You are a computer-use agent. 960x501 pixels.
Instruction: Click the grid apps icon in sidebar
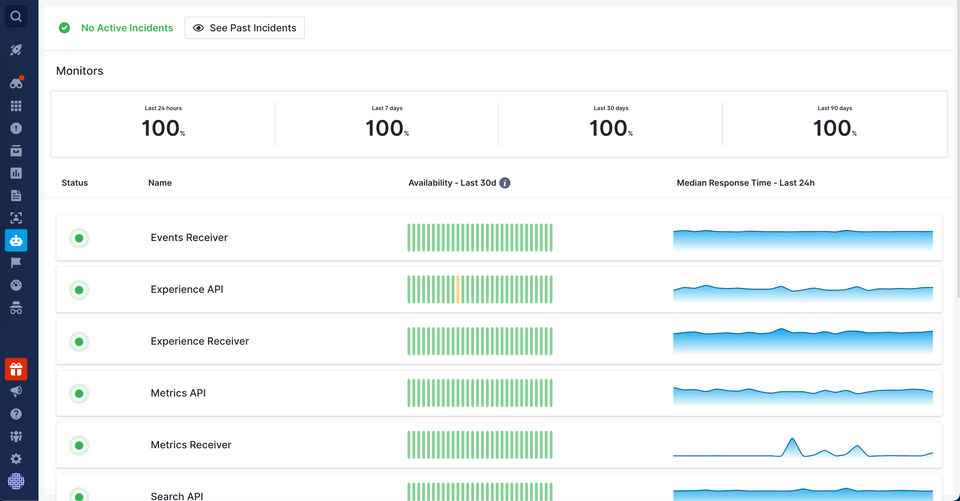pyautogui.click(x=16, y=106)
